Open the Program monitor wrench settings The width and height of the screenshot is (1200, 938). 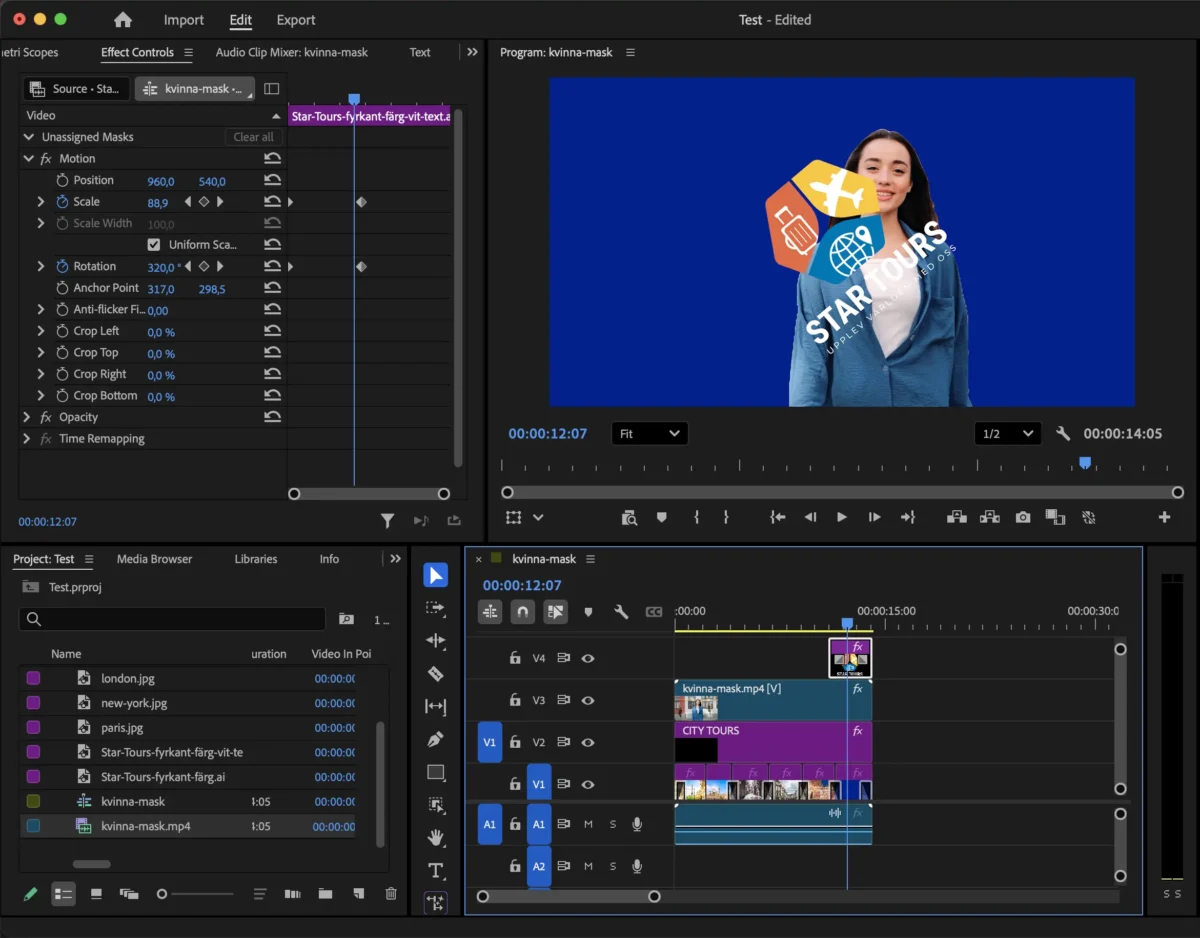(x=1063, y=434)
